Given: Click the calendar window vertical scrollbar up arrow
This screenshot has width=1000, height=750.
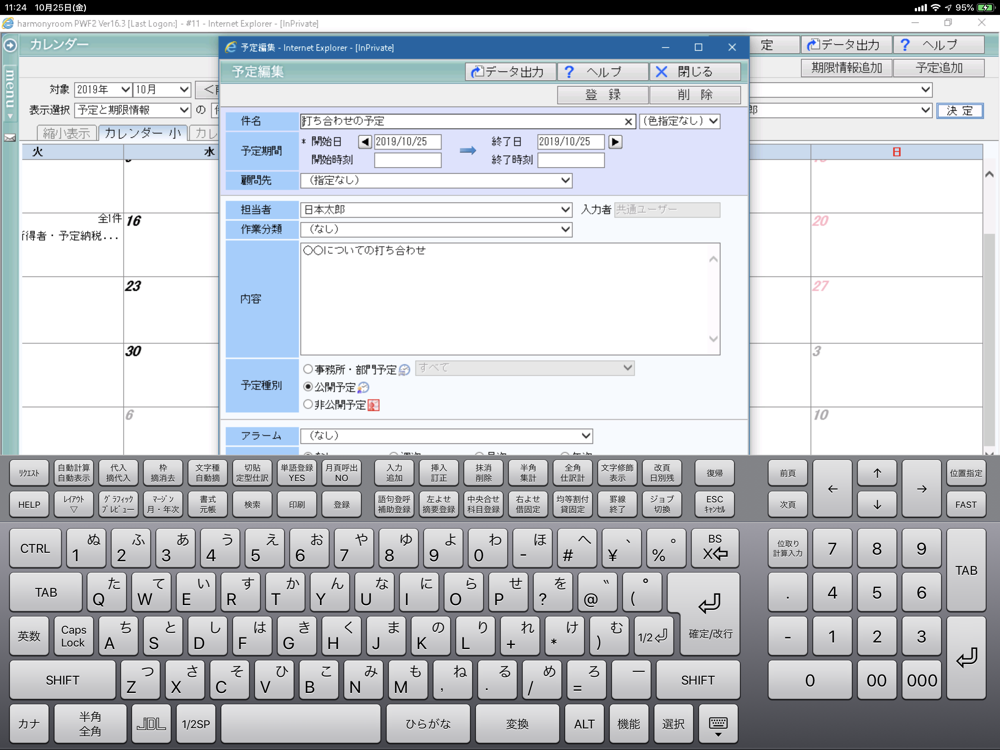Looking at the screenshot, I should pyautogui.click(x=989, y=174).
